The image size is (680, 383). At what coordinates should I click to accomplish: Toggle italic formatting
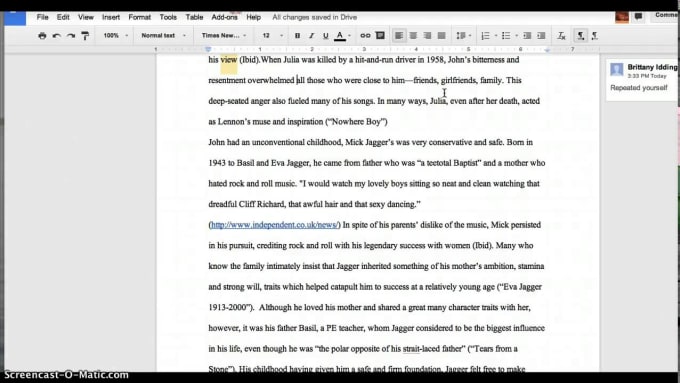(311, 36)
